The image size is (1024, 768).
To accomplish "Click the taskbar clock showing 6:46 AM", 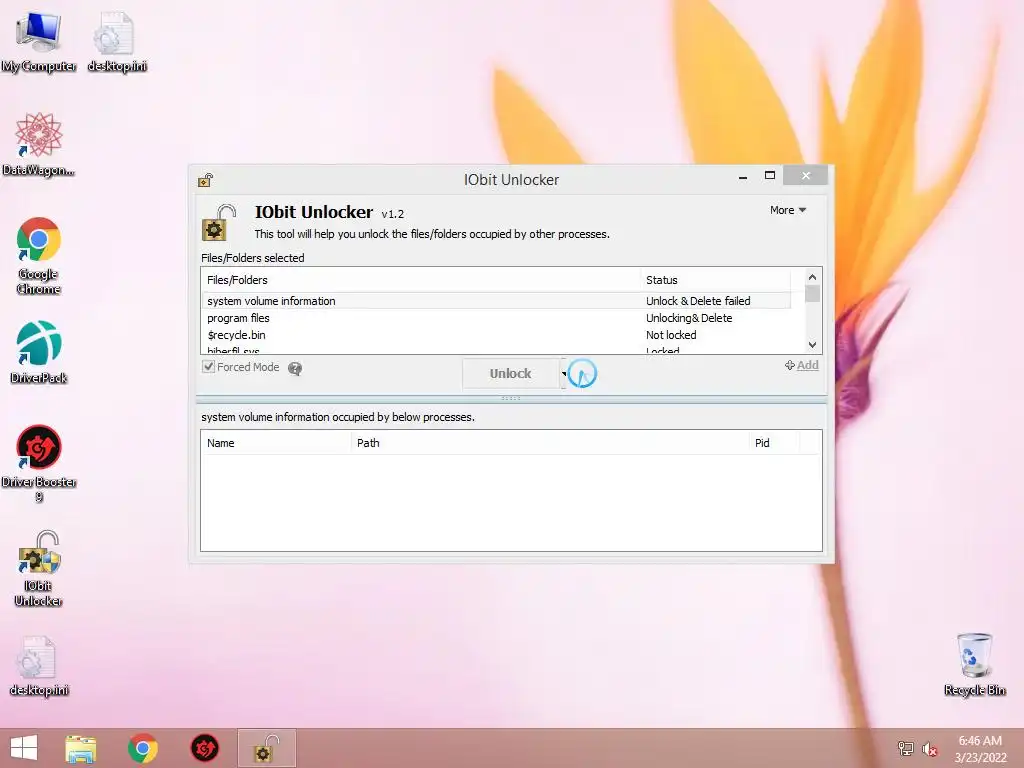I will coord(980,749).
